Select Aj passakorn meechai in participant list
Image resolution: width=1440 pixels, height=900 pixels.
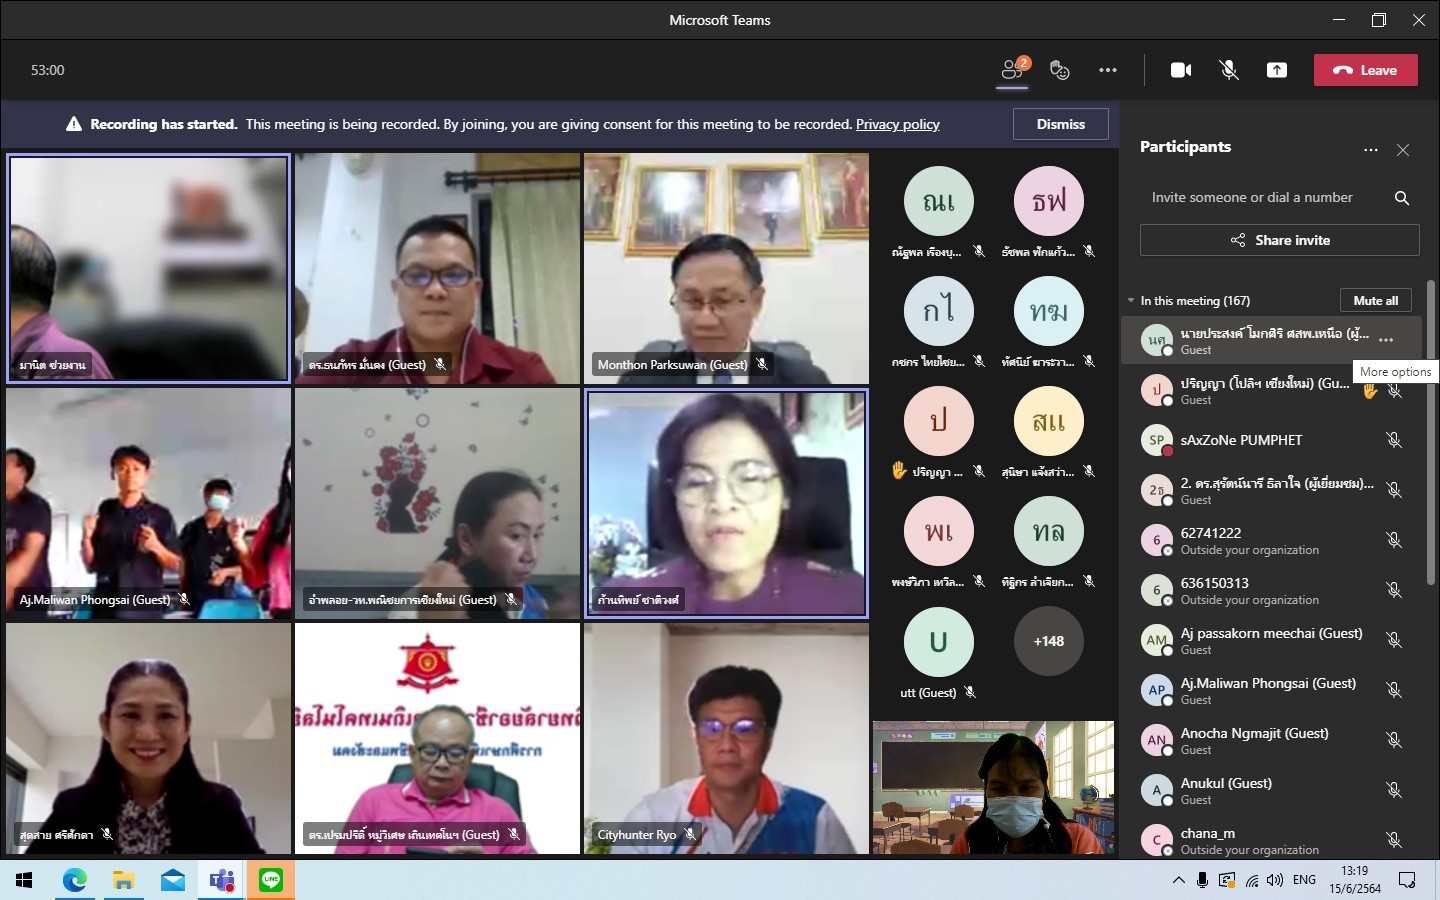tap(1270, 640)
